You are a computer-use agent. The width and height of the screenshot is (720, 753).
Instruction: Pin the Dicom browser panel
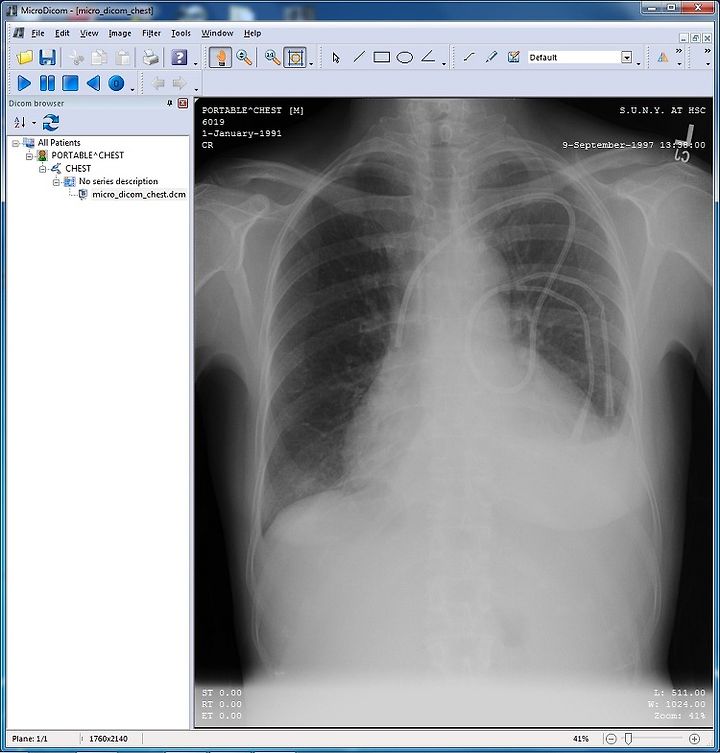[170, 103]
